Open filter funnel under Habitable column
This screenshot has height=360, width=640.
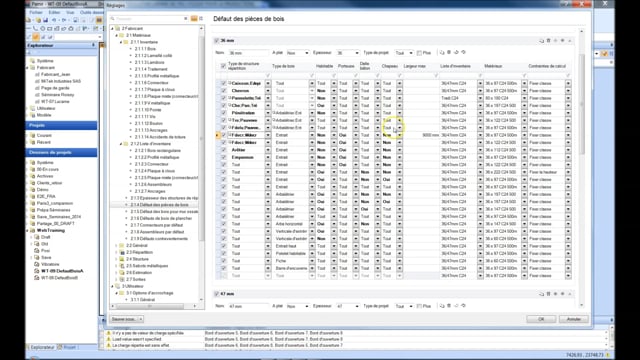[x=334, y=76]
